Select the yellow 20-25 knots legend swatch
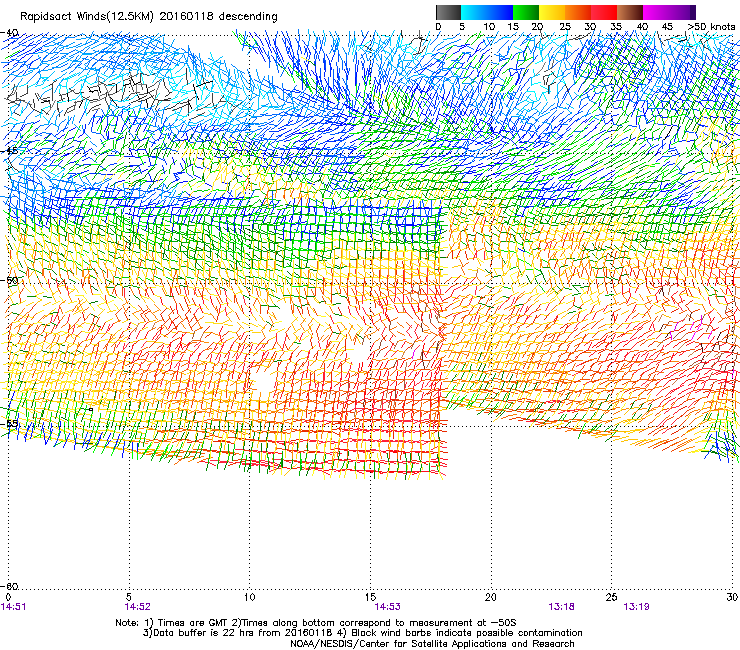The width and height of the screenshot is (740, 650). click(552, 12)
